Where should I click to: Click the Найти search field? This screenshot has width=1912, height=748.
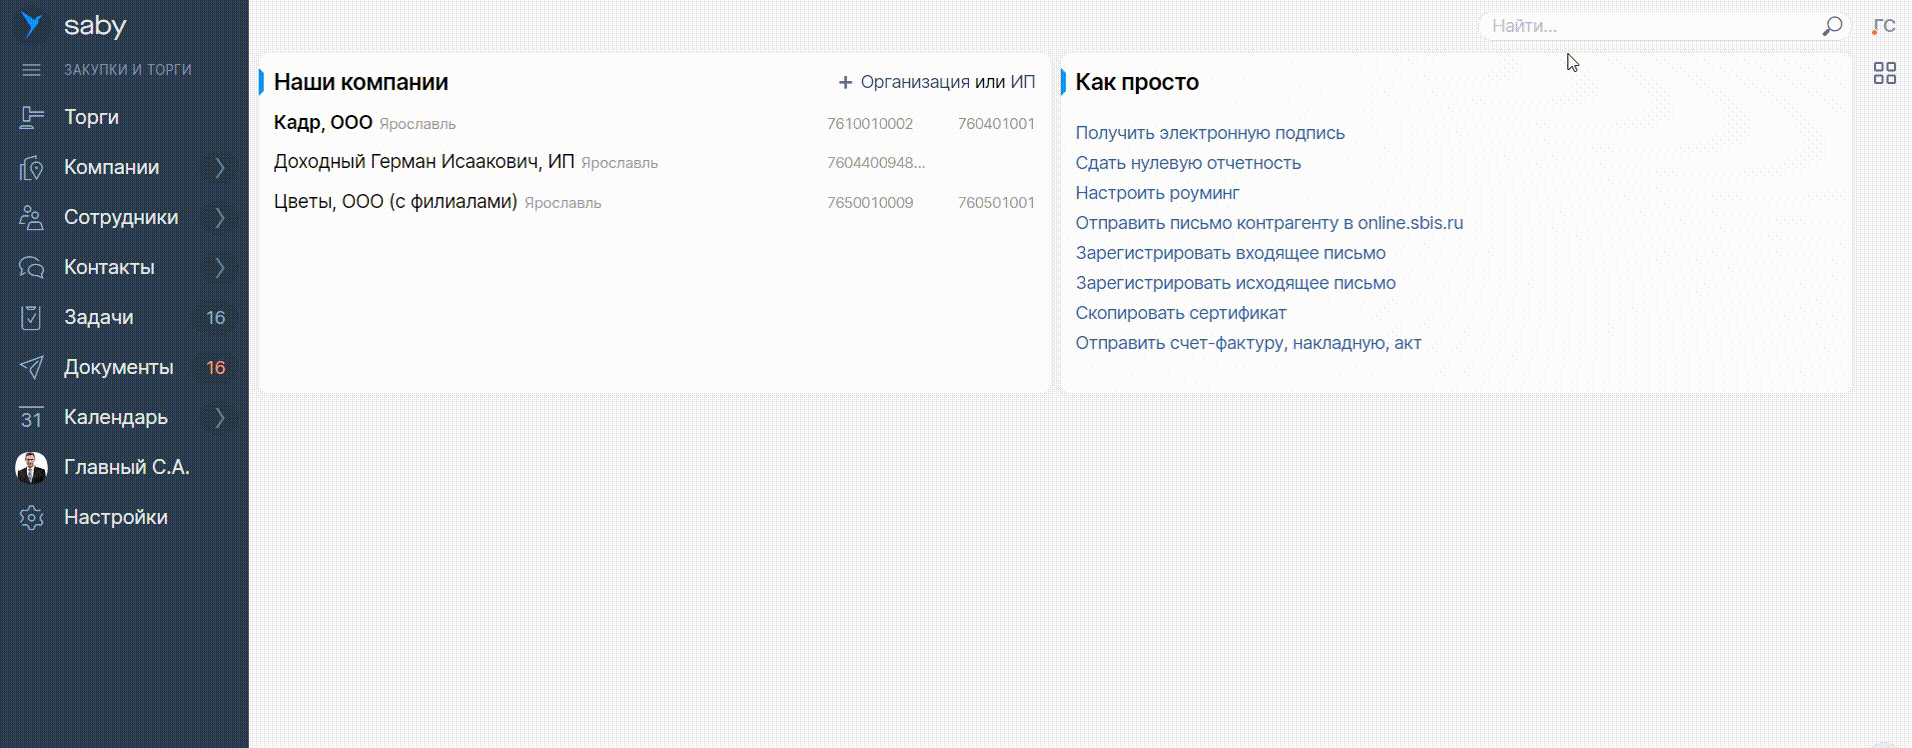(1650, 26)
